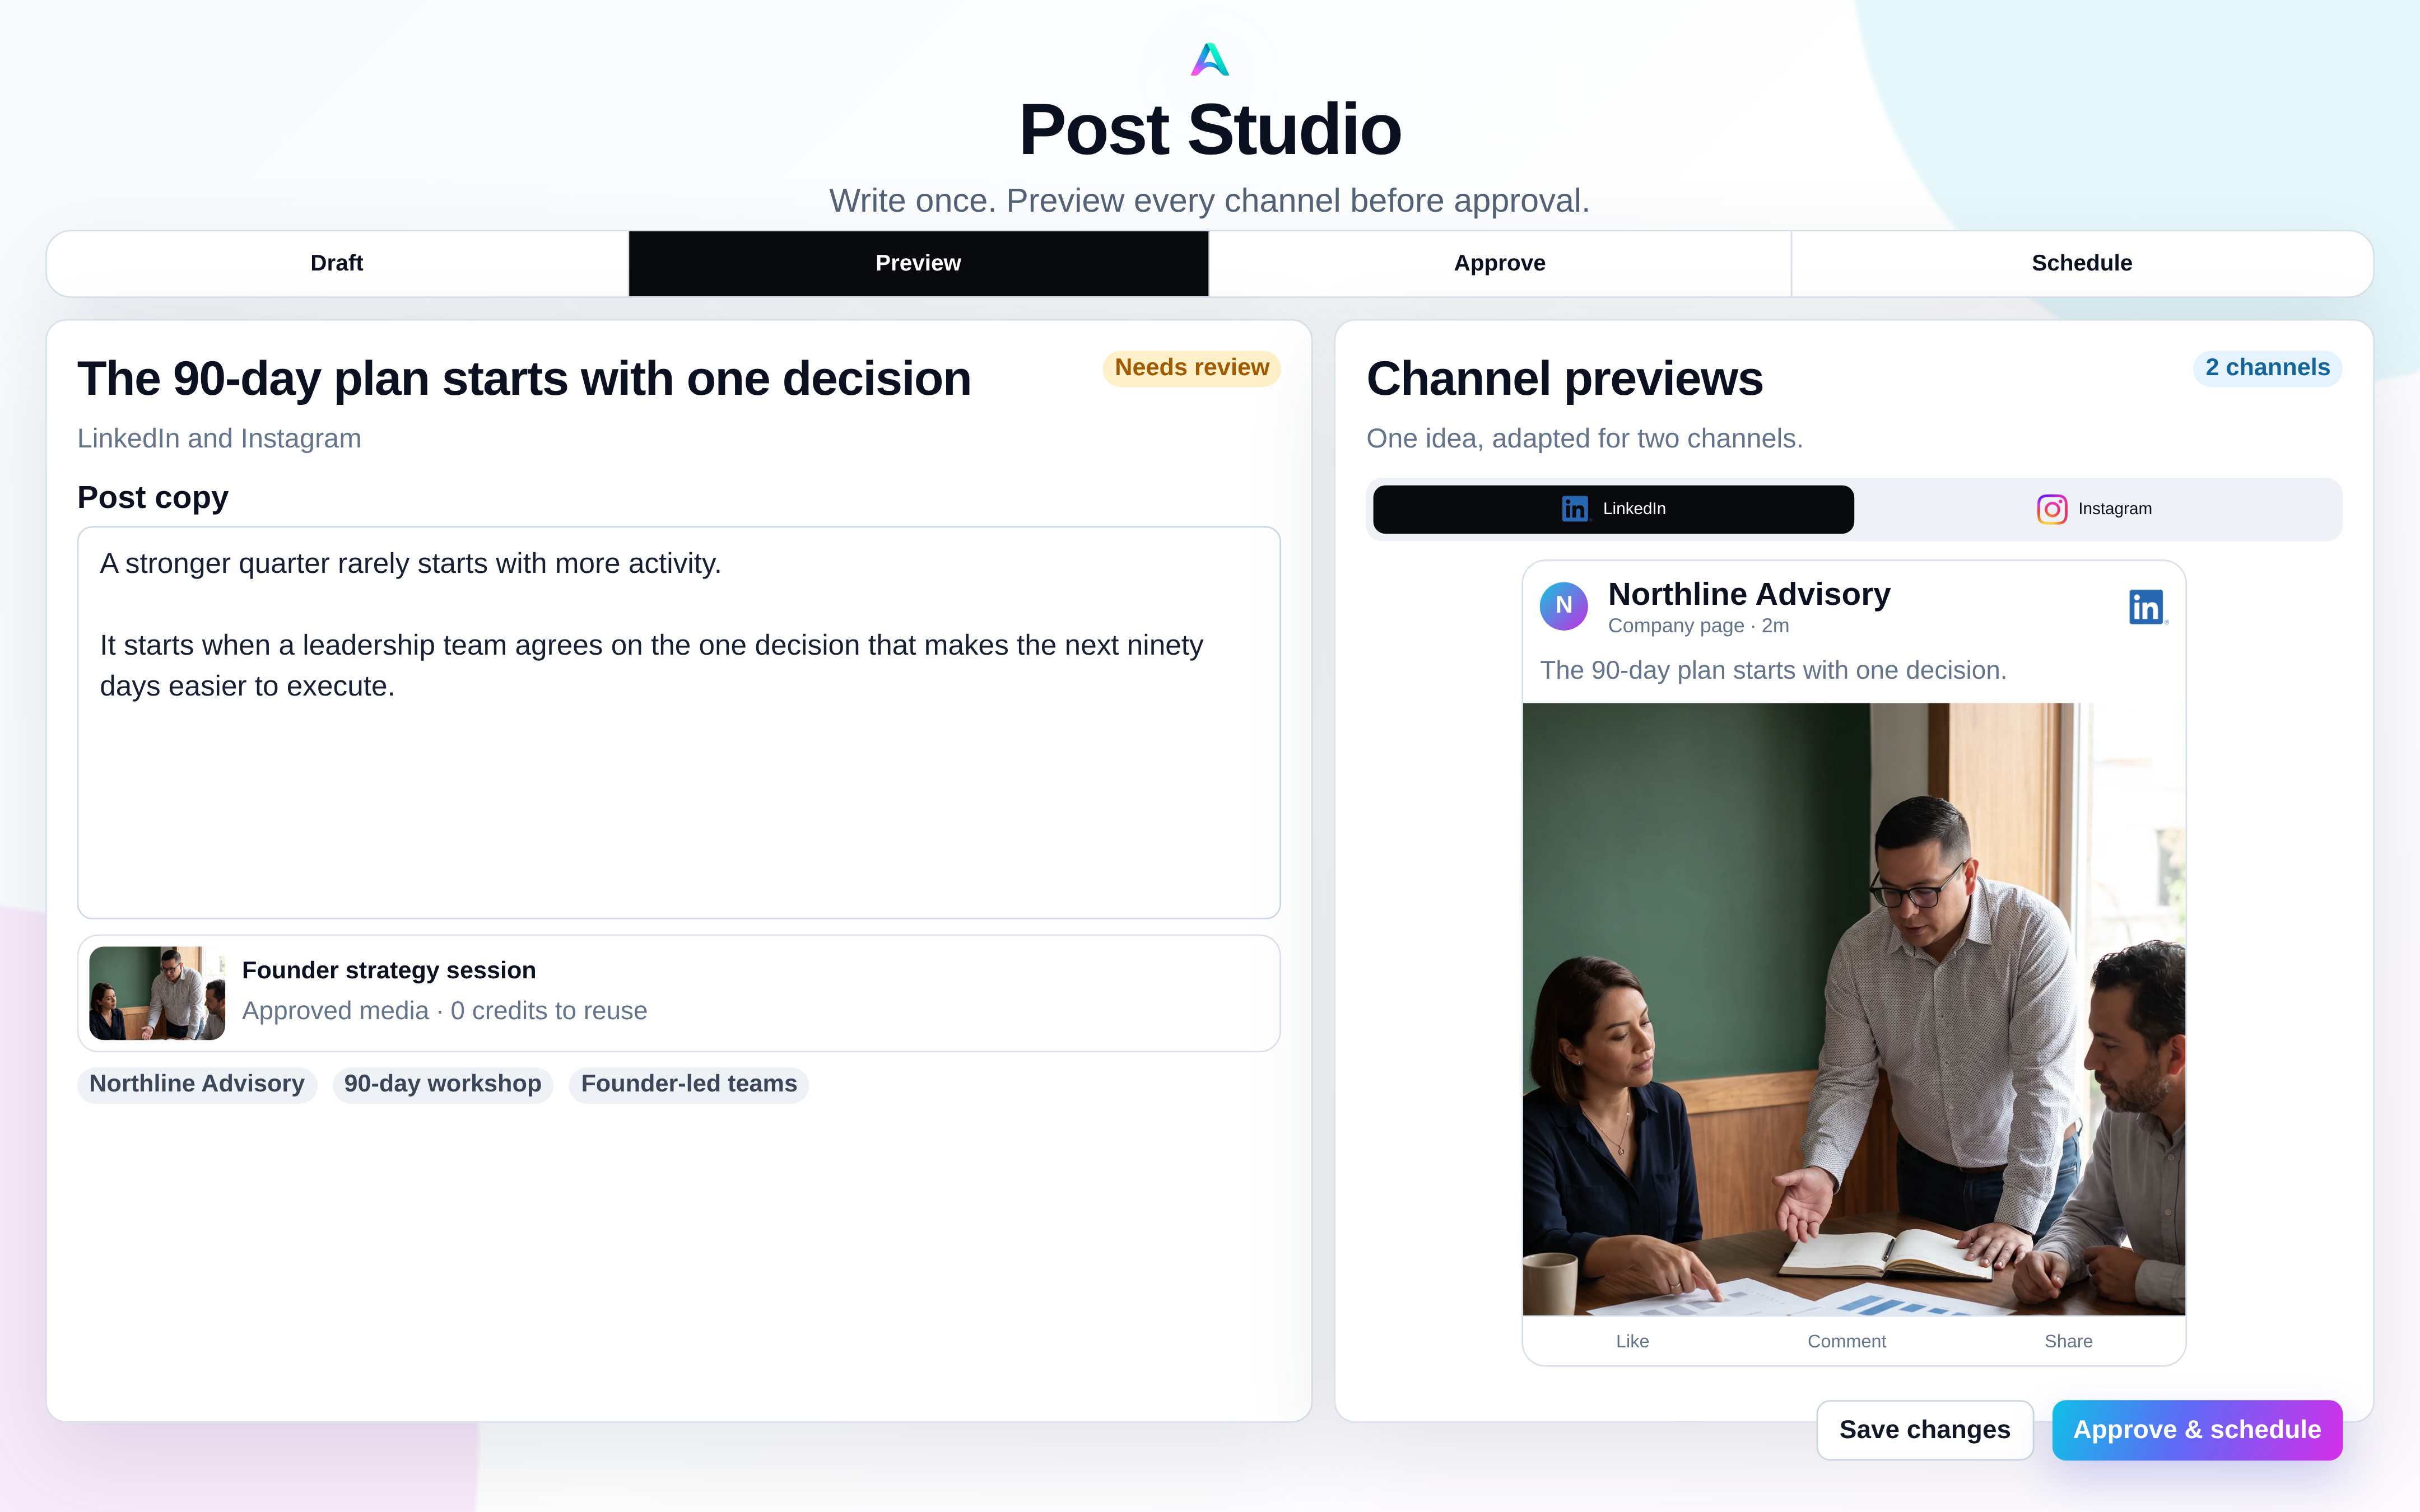Select the 90-day workshop tag
This screenshot has height=1512, width=2420.
coord(442,1084)
